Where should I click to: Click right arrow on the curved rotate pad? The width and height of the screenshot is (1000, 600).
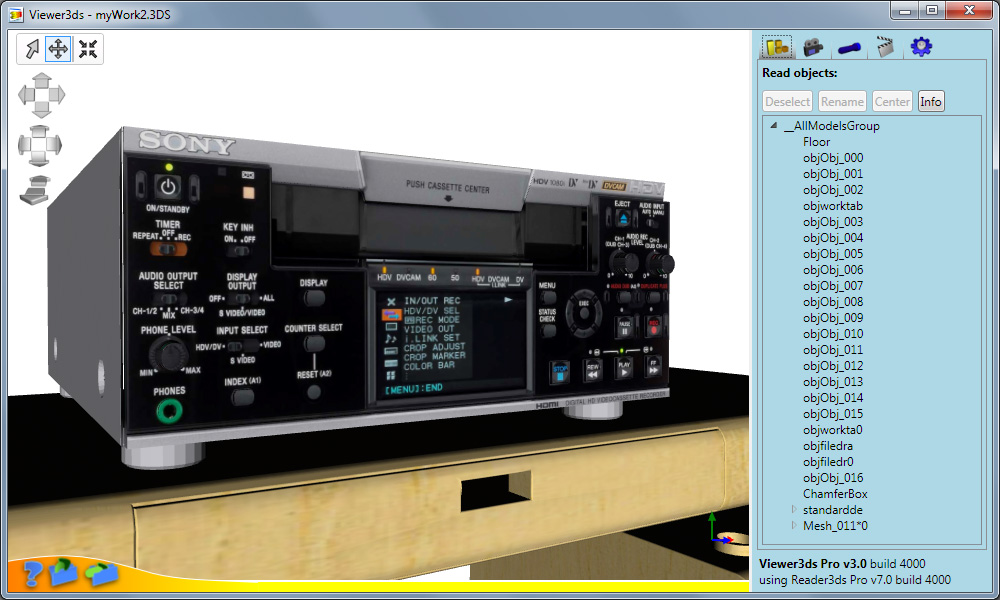(55, 145)
